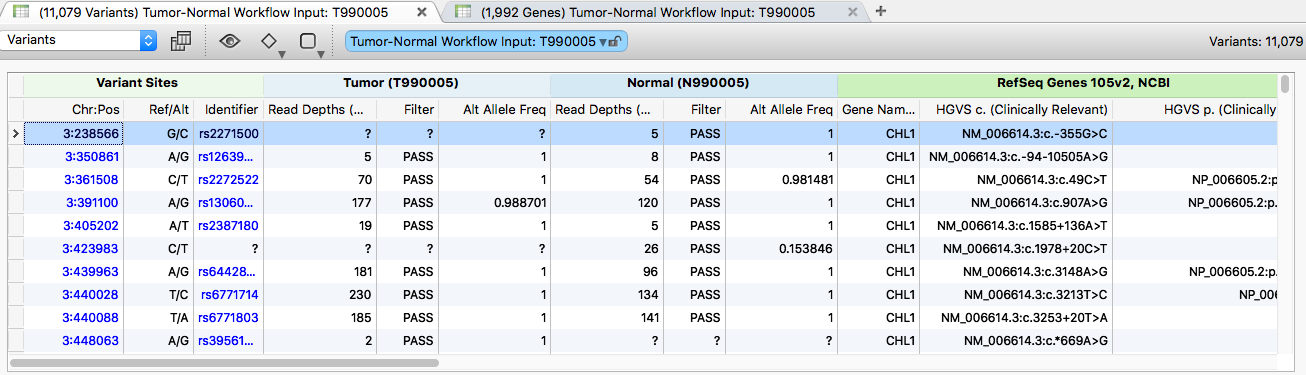Open Tumor-Normal Workflow Input: T990005 filter chip
This screenshot has width=1306, height=375.
(x=486, y=41)
